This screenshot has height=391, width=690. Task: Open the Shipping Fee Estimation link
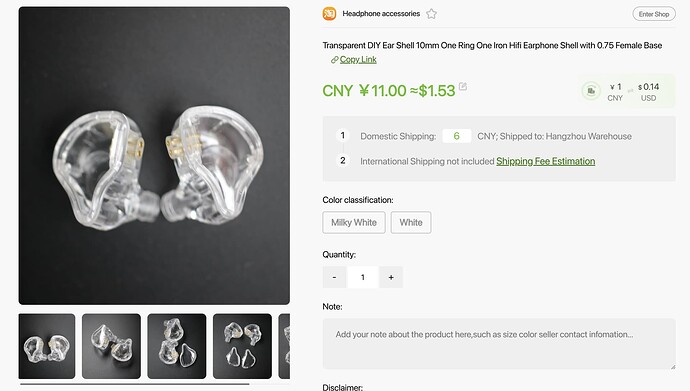click(x=546, y=161)
